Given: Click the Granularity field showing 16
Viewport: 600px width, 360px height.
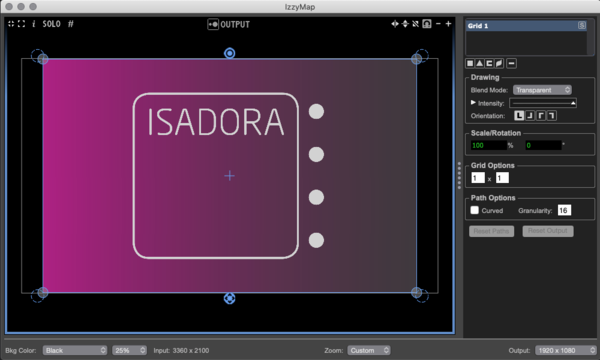Looking at the screenshot, I should [564, 210].
